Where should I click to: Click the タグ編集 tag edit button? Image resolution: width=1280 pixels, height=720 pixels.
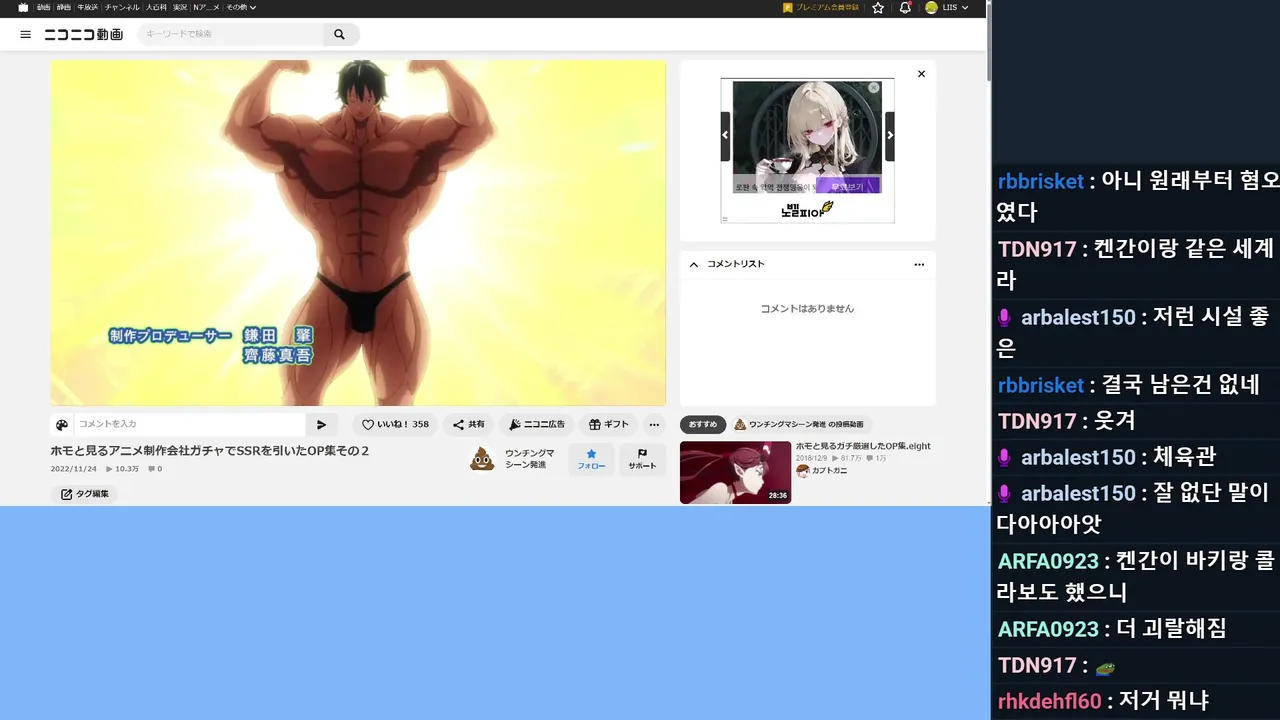(x=84, y=494)
